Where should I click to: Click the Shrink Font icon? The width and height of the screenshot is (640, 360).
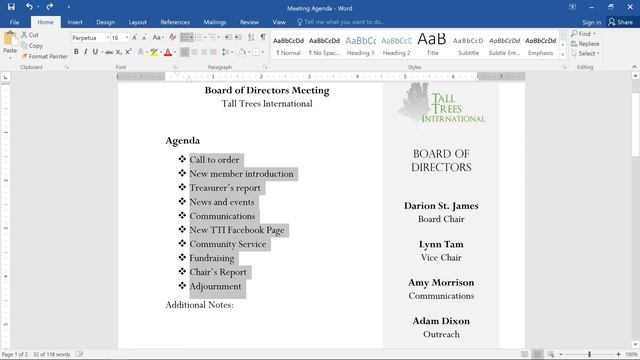(x=144, y=38)
